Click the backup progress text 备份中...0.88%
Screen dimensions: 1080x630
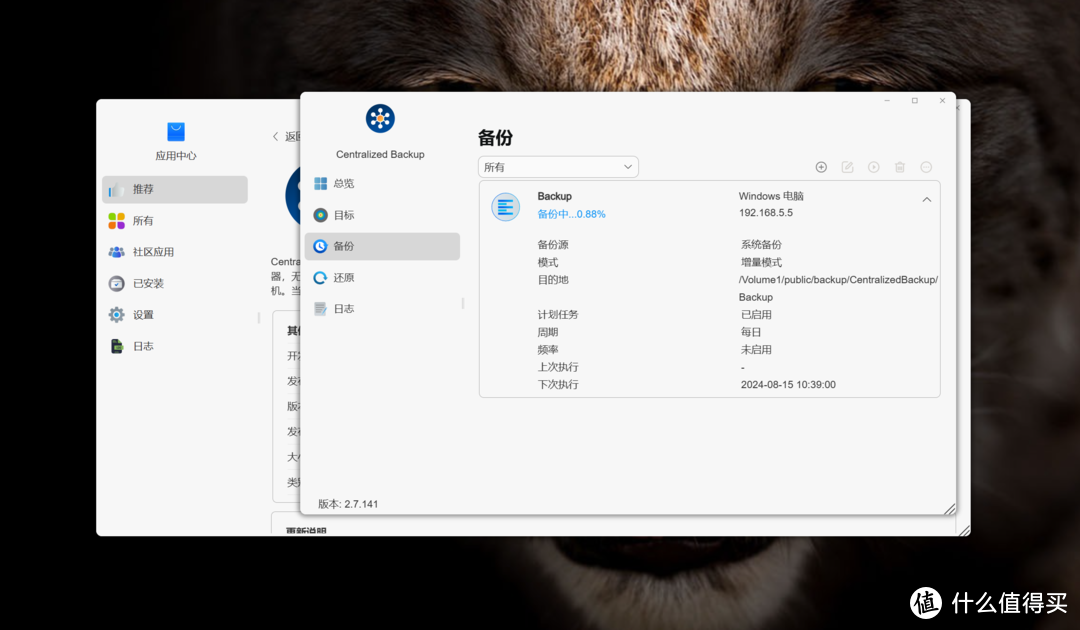pyautogui.click(x=571, y=213)
